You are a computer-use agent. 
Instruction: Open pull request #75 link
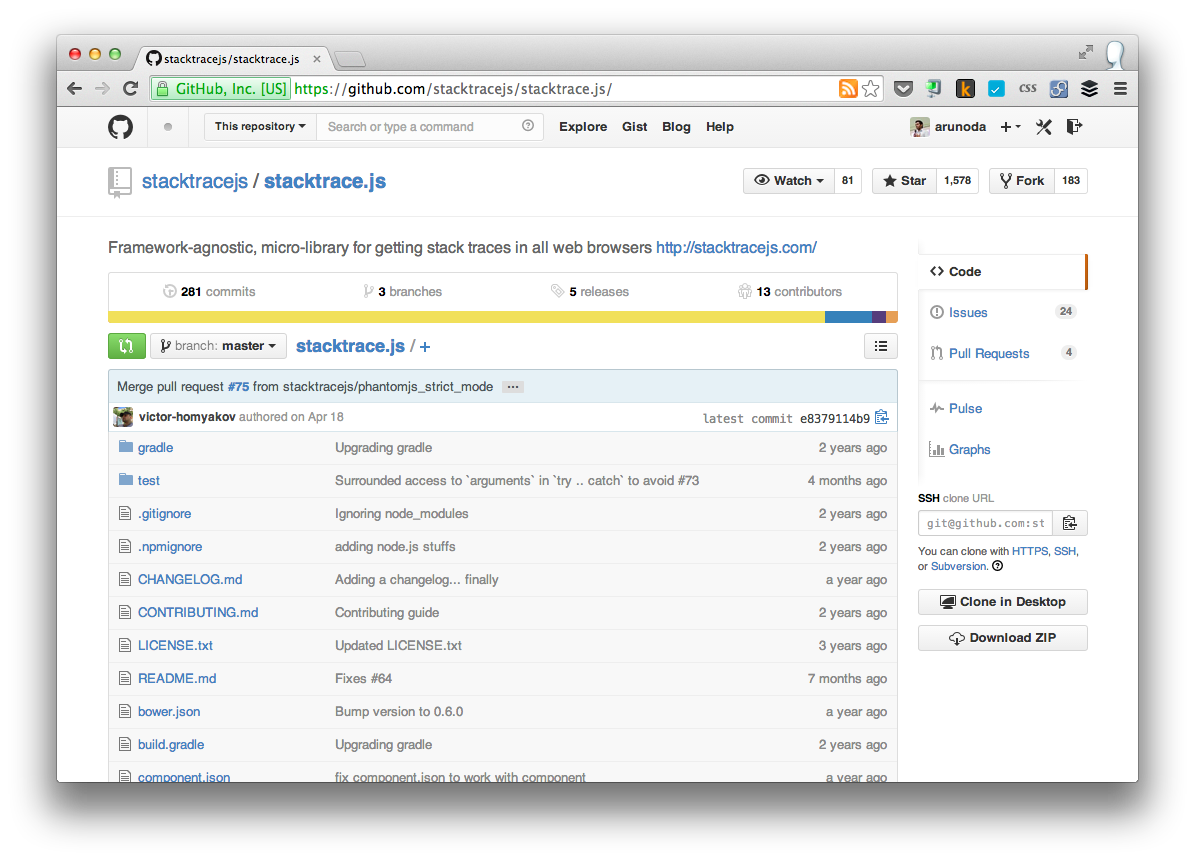pyautogui.click(x=239, y=386)
